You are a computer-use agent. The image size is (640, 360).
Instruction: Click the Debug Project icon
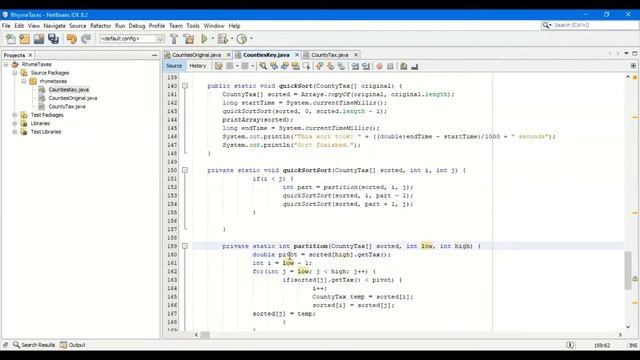[x=222, y=39]
